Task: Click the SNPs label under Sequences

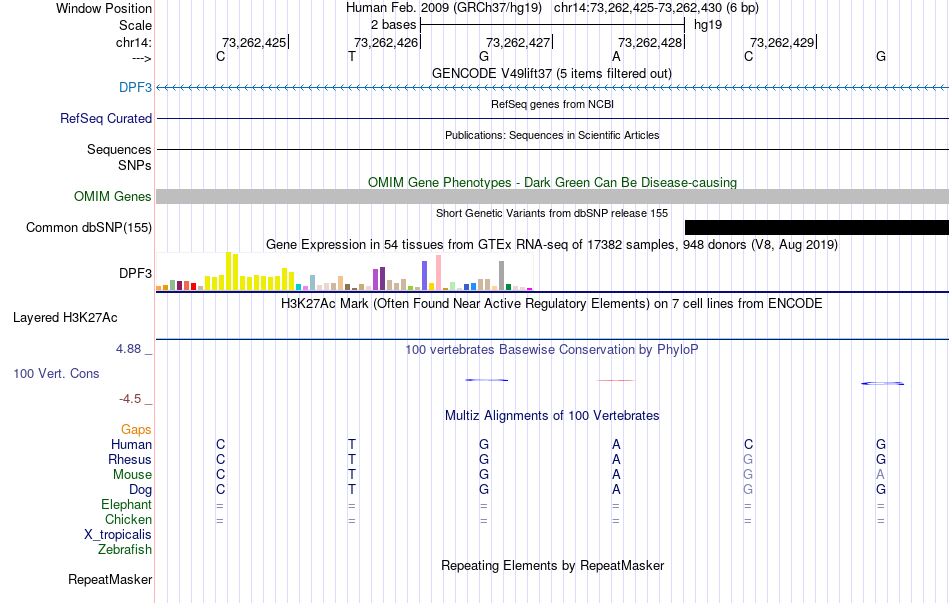Action: coord(135,165)
